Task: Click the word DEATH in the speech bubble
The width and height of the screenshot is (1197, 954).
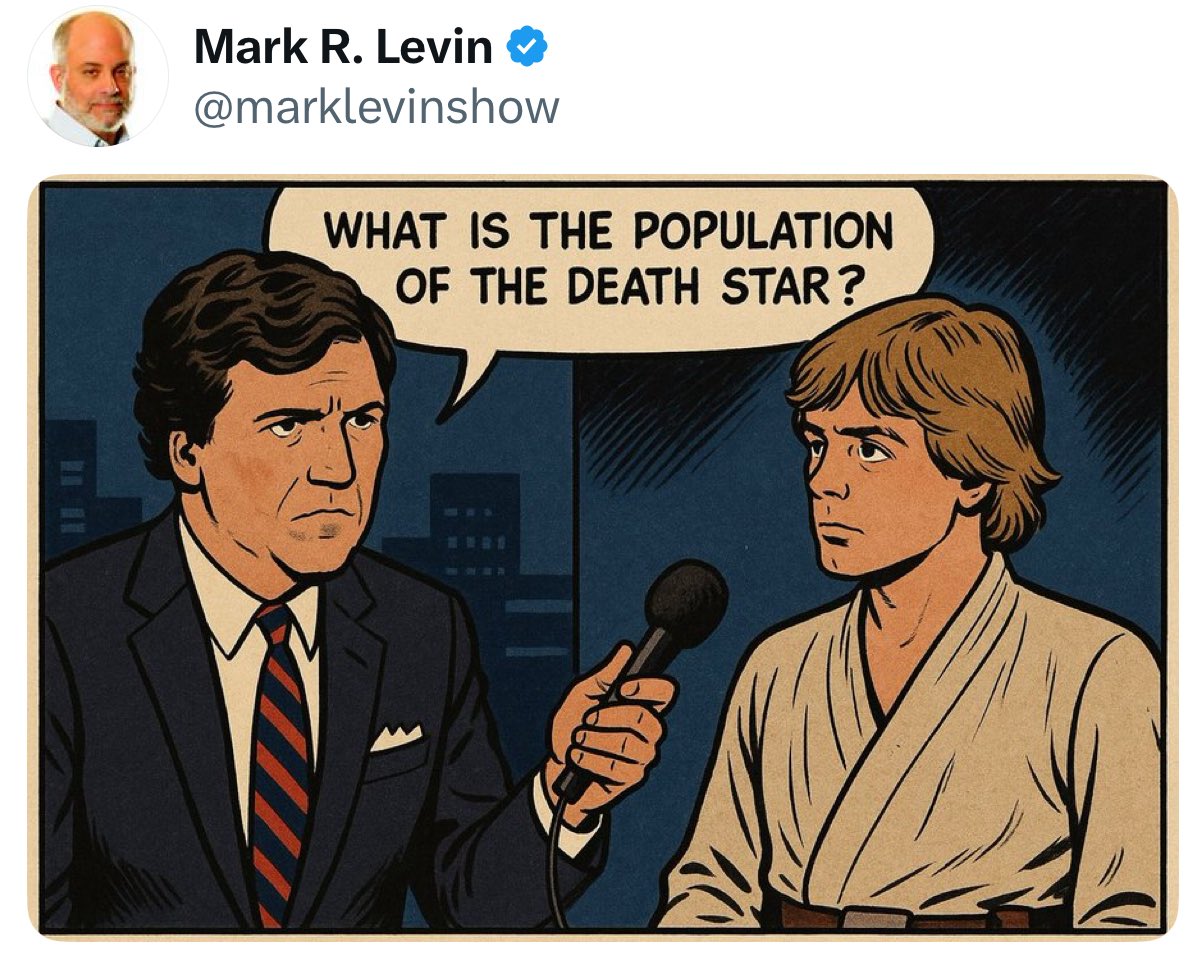Action: (x=632, y=287)
